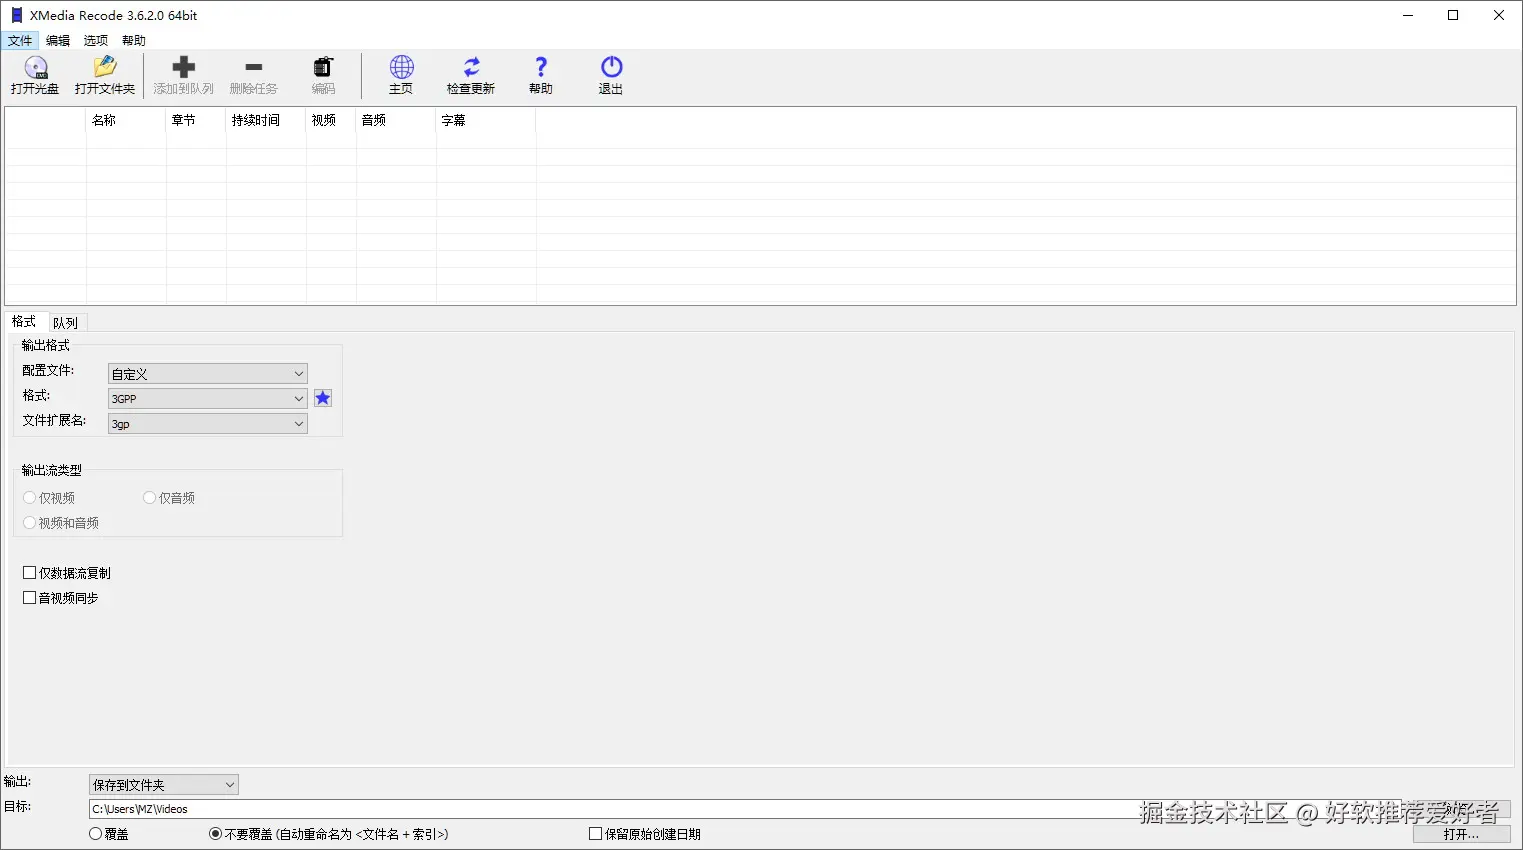This screenshot has width=1523, height=850.
Task: Click the 章节 column header
Action: 196,120
